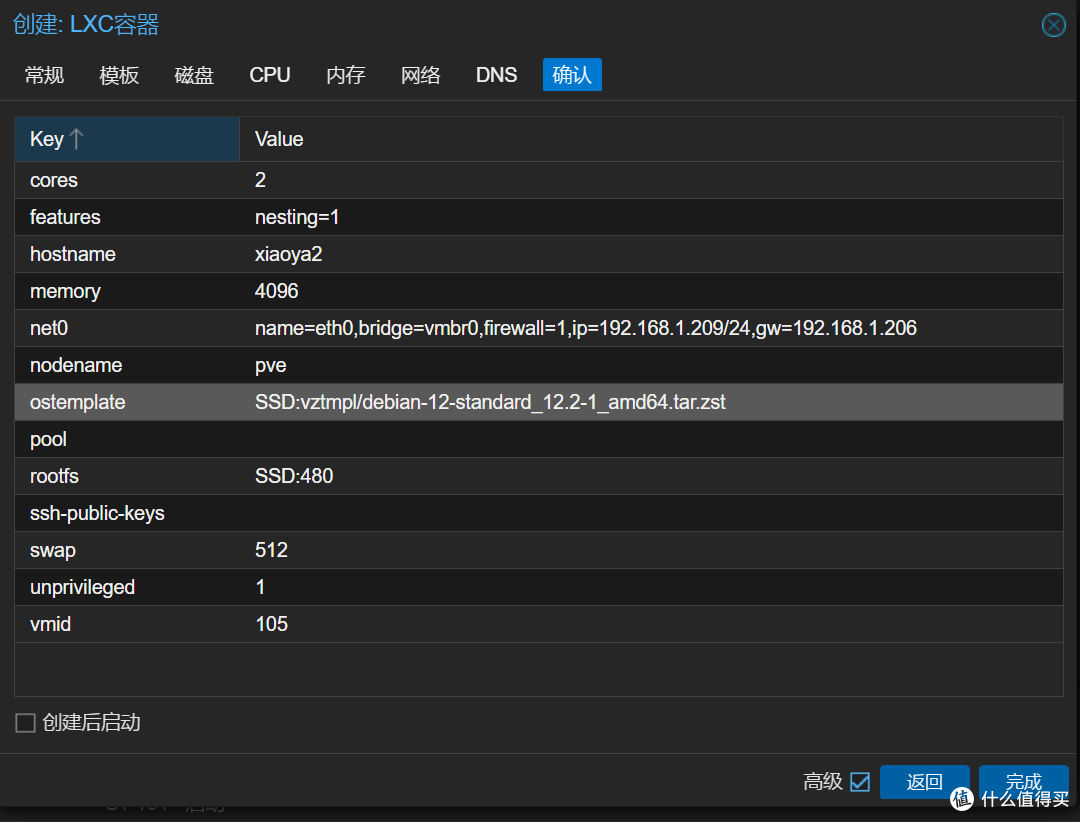
Task: Close the LXC container creation dialog
Action: coord(1053,25)
